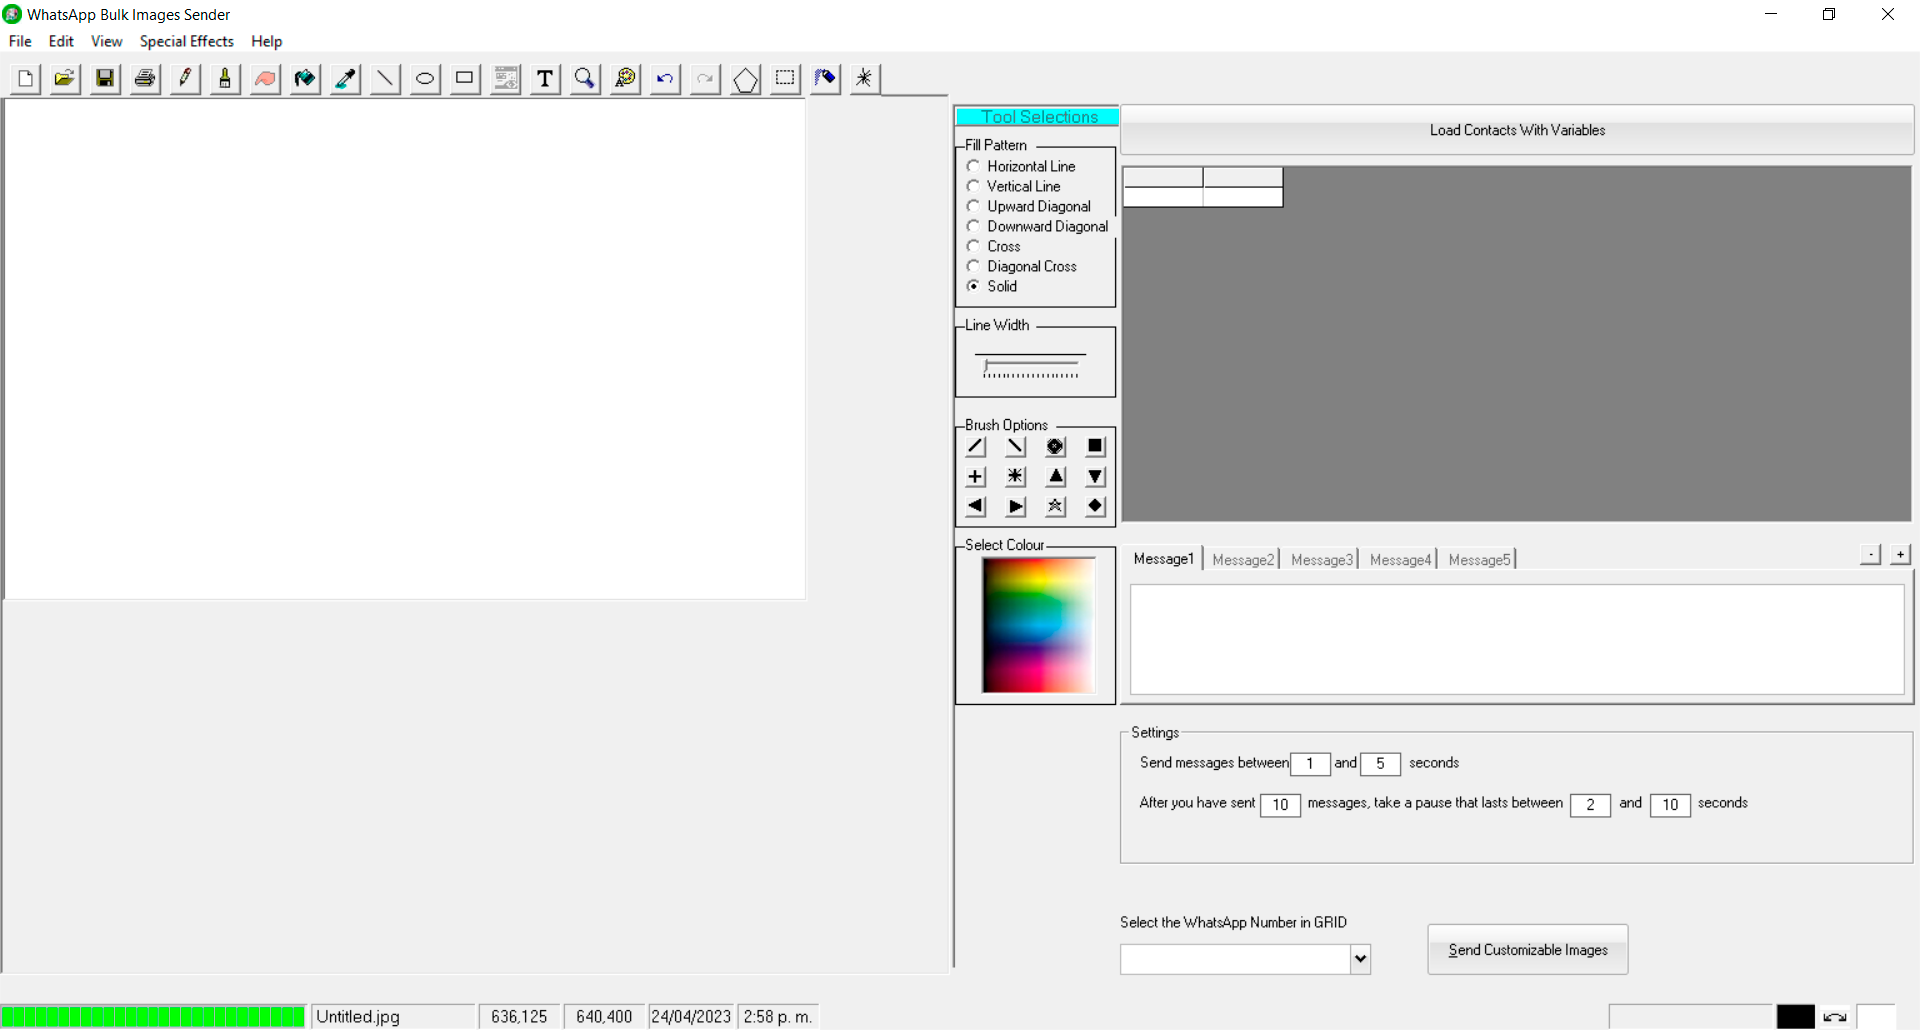The width and height of the screenshot is (1920, 1030).
Task: Click the minus button beside message tabs
Action: click(1871, 554)
